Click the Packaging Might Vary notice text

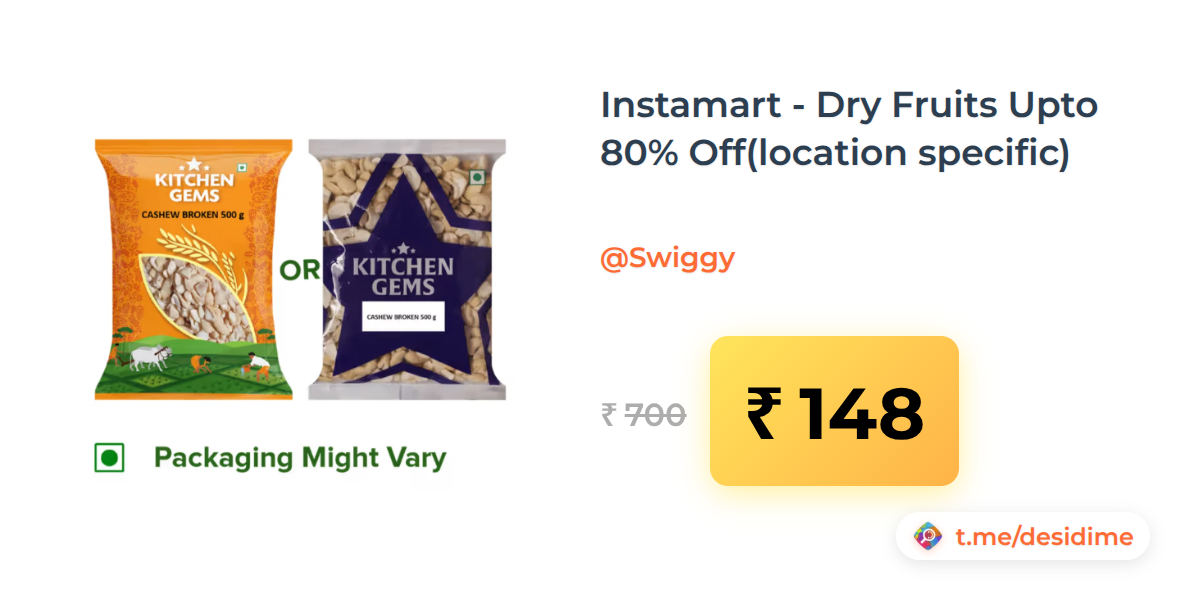(x=299, y=459)
